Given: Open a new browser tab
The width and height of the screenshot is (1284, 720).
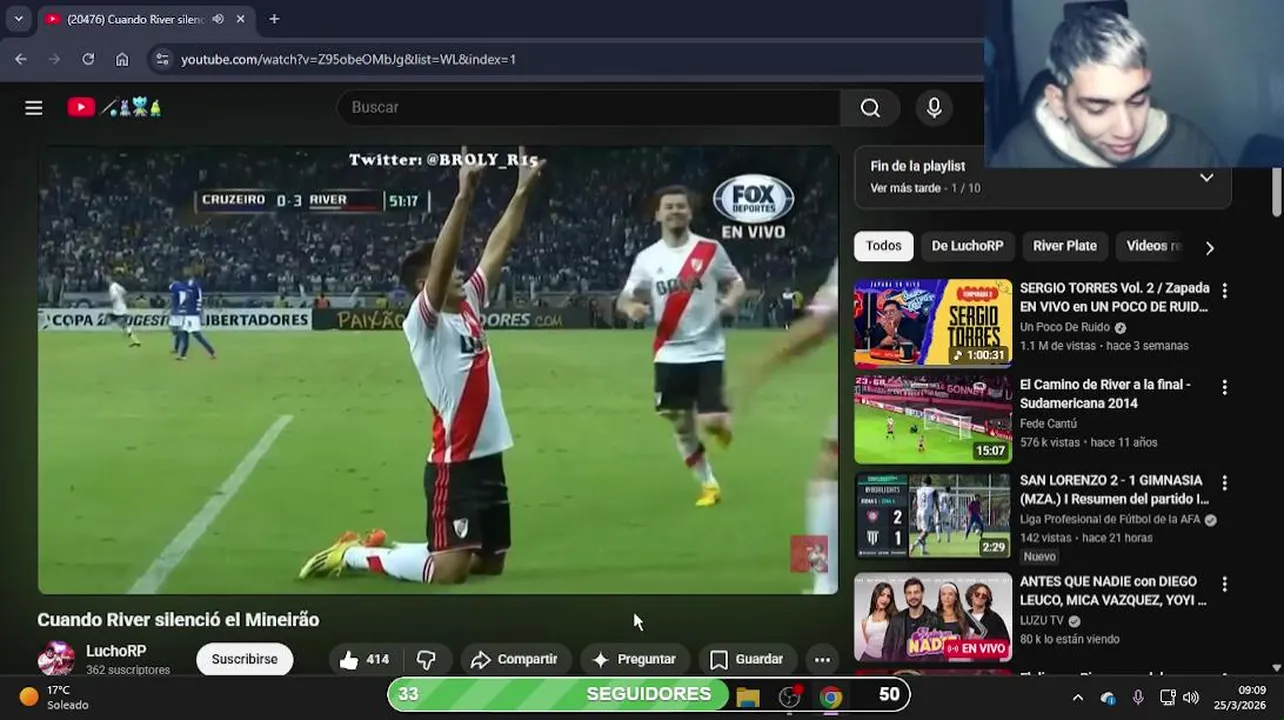Looking at the screenshot, I should tap(274, 19).
